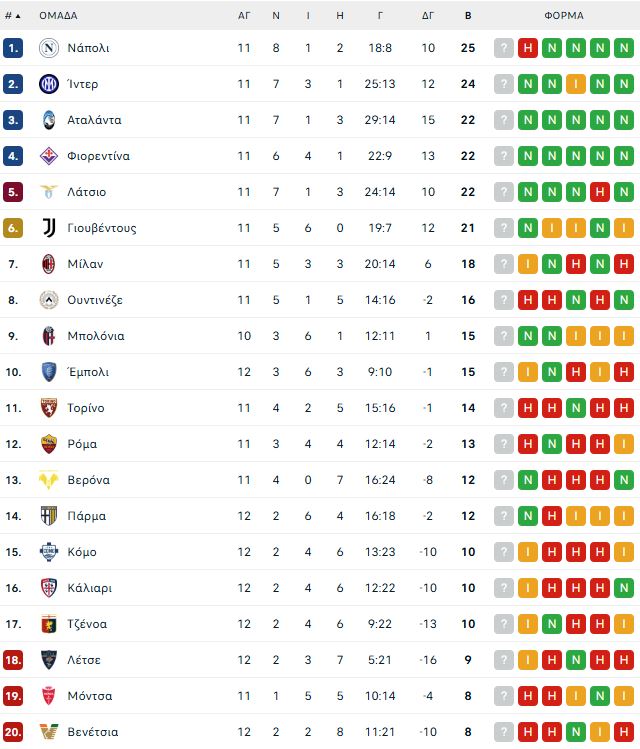Click the Lazio eagle crest icon

[49, 192]
